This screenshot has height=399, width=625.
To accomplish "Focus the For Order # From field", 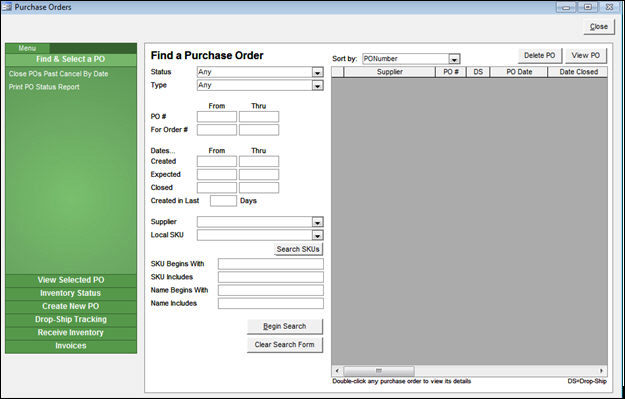I will coord(217,130).
